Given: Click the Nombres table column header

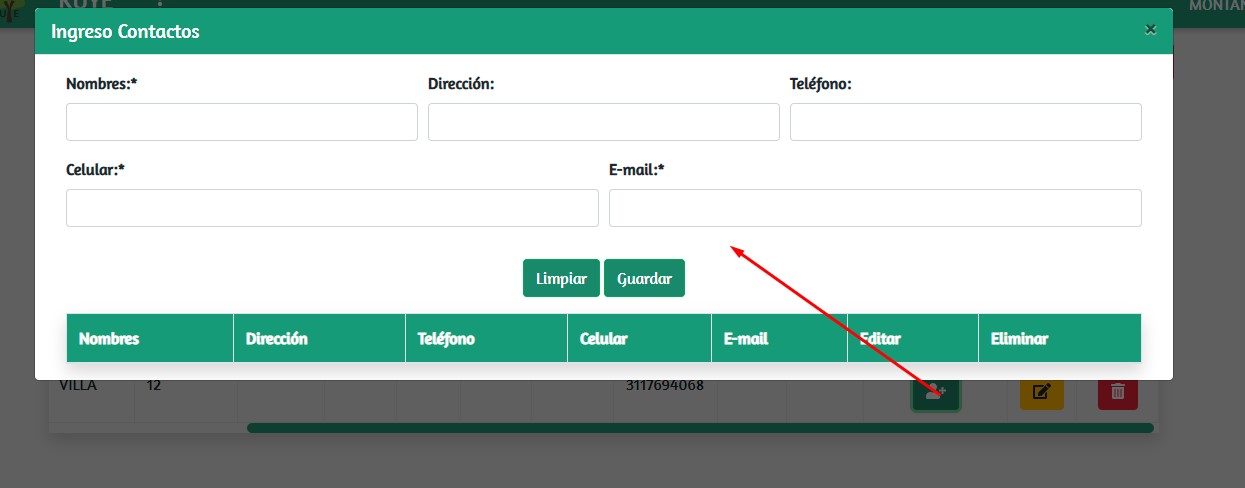Looking at the screenshot, I should click(109, 338).
